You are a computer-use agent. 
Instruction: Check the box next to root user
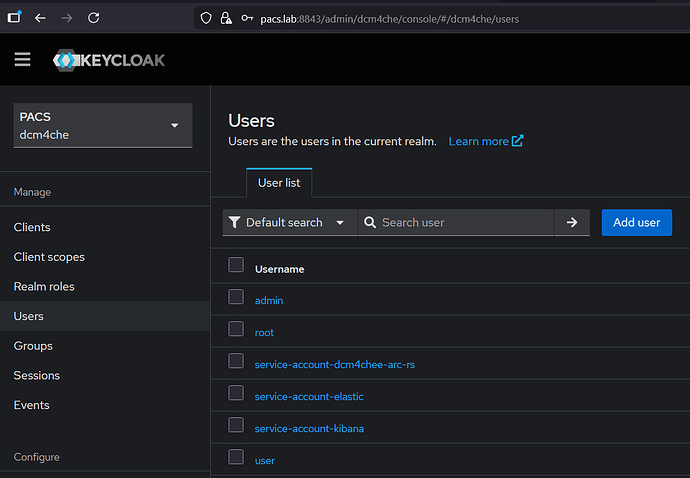pyautogui.click(x=236, y=329)
